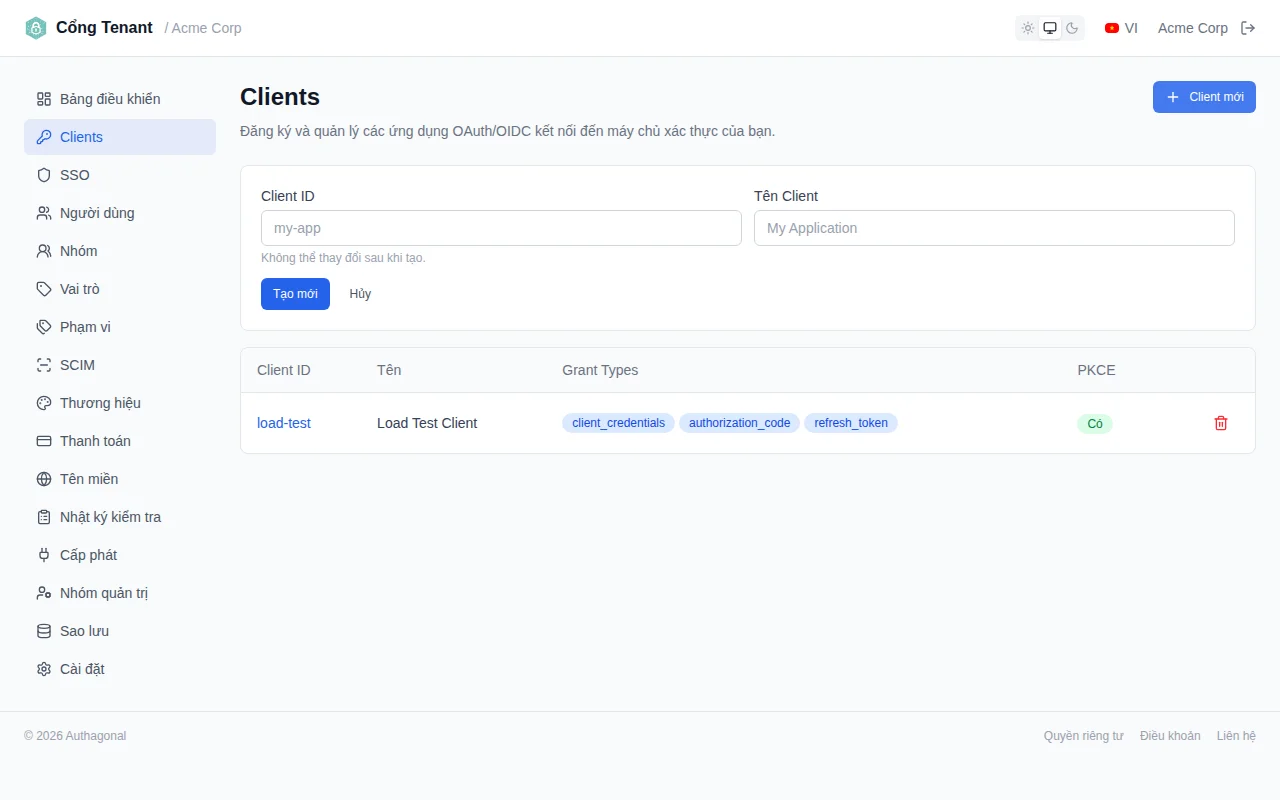The image size is (1280, 800).
Task: Click the Authagonal hexagon logo icon
Action: (36, 28)
